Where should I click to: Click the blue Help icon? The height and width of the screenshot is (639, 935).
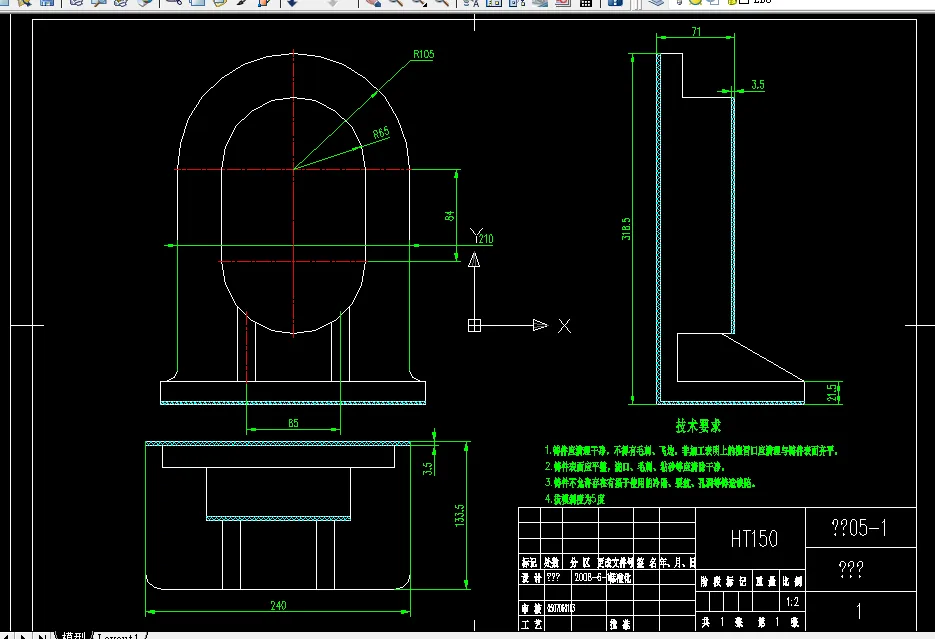click(615, 3)
